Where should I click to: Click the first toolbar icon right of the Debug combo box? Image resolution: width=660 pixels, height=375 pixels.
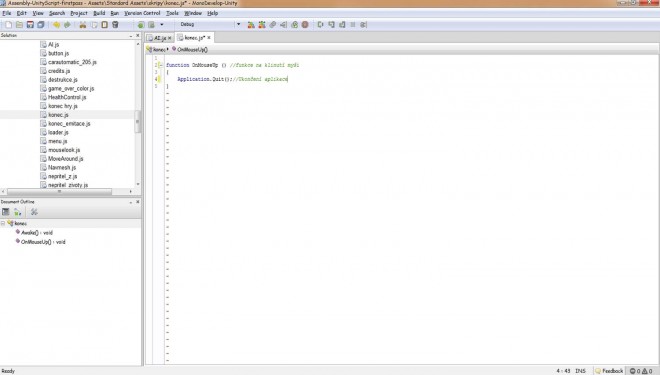click(251, 25)
